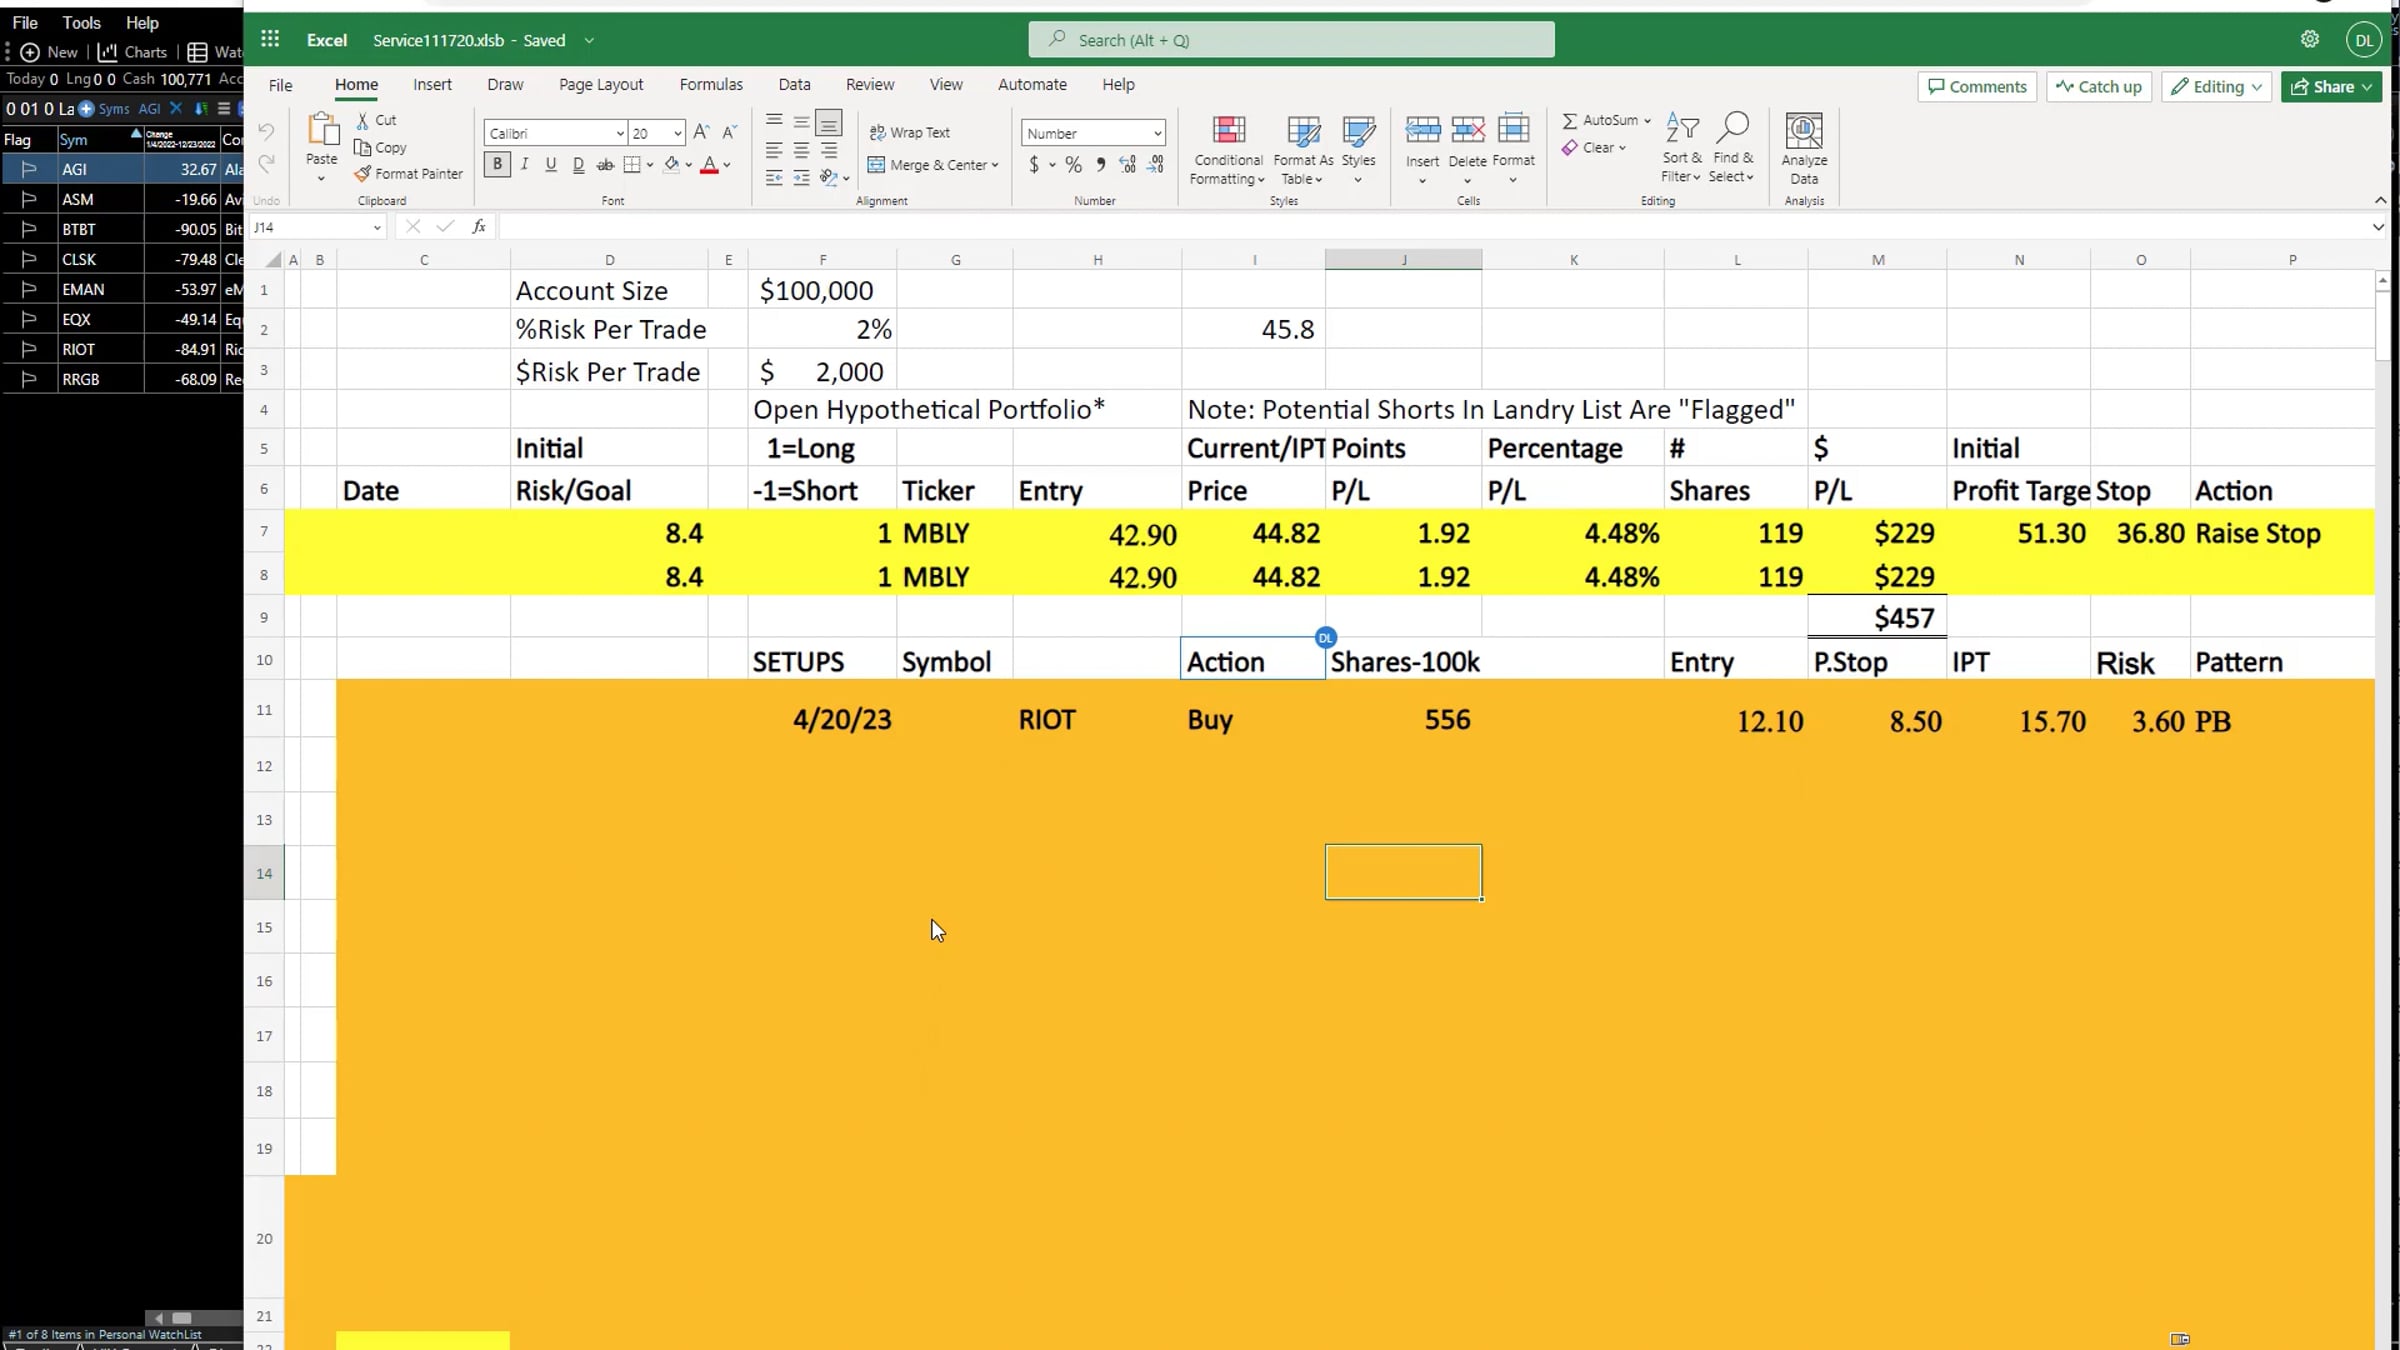This screenshot has height=1350, width=2400.
Task: Click New in the trading window toolbar
Action: coord(49,52)
